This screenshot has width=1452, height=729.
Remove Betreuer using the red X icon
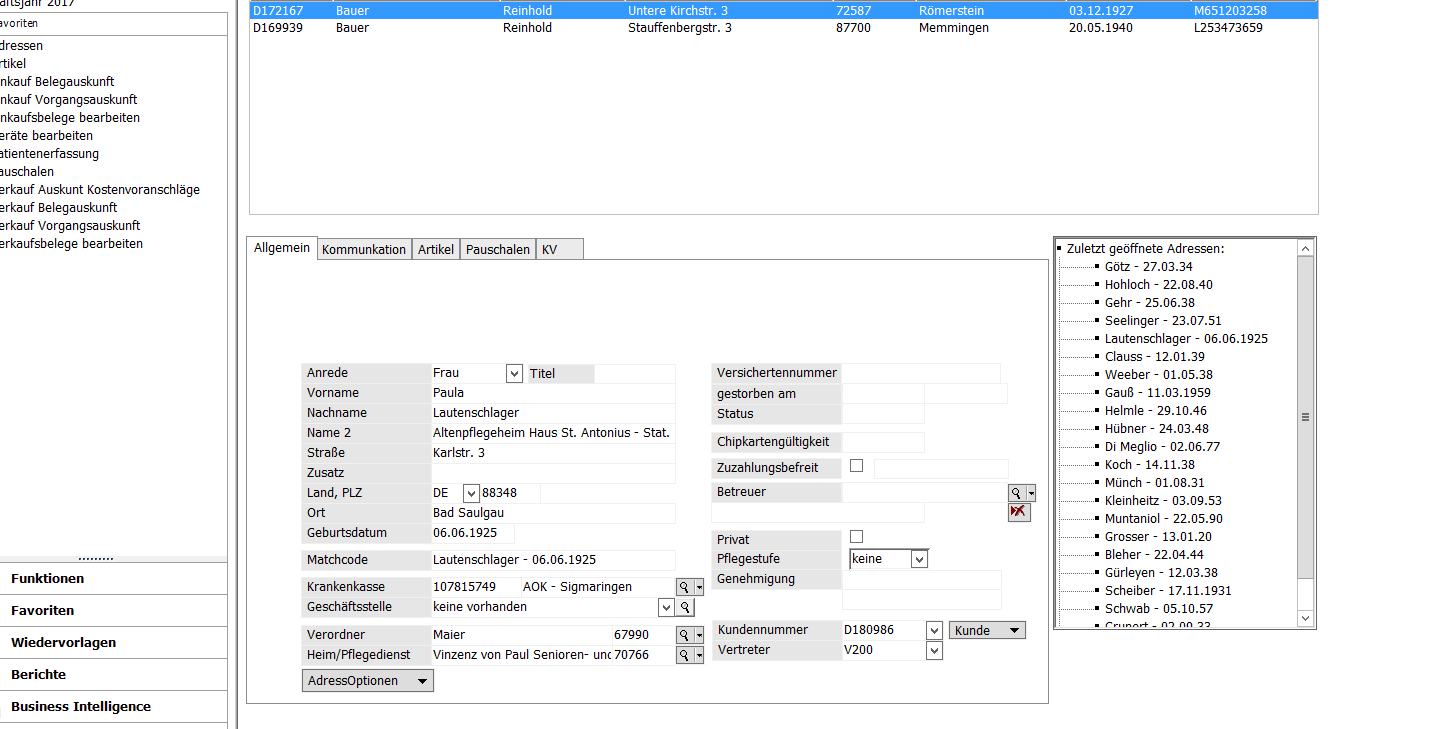[x=1018, y=512]
